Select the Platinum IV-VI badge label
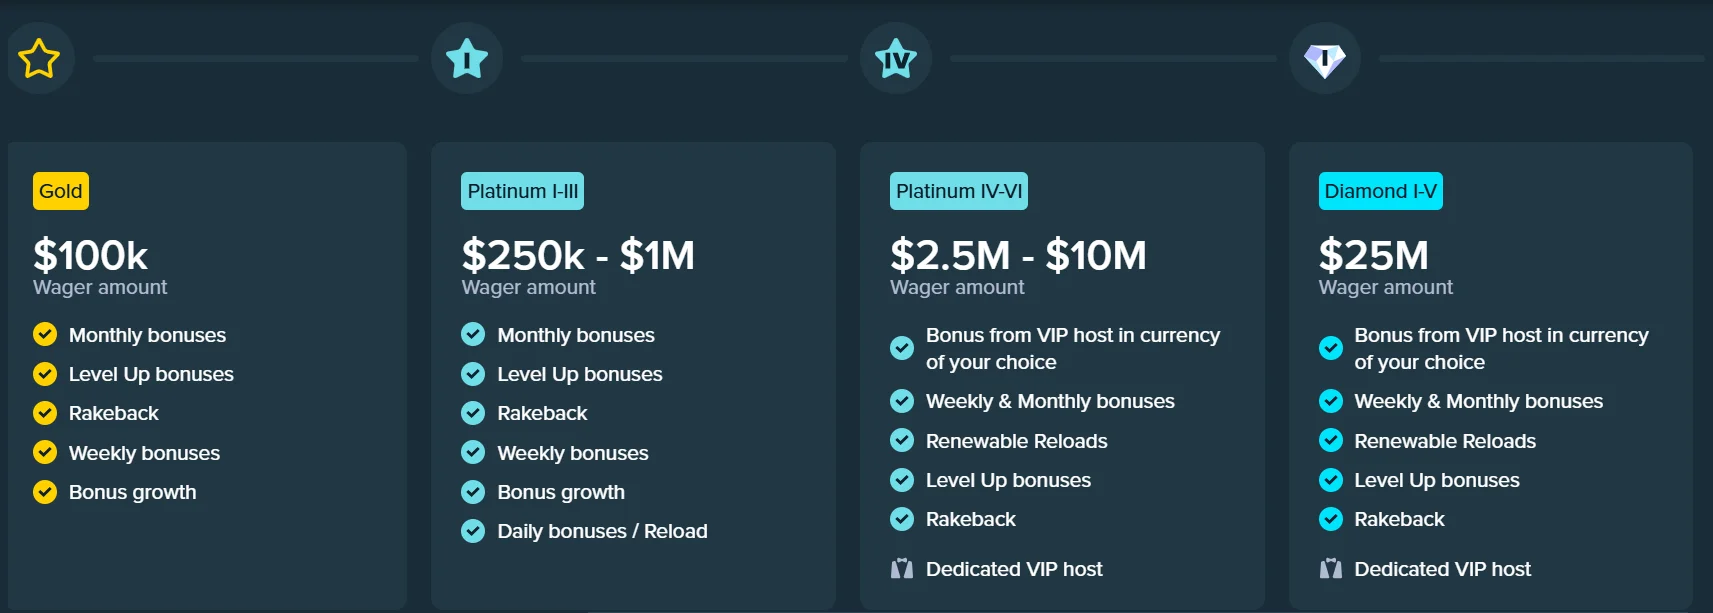This screenshot has height=613, width=1713. [x=958, y=191]
